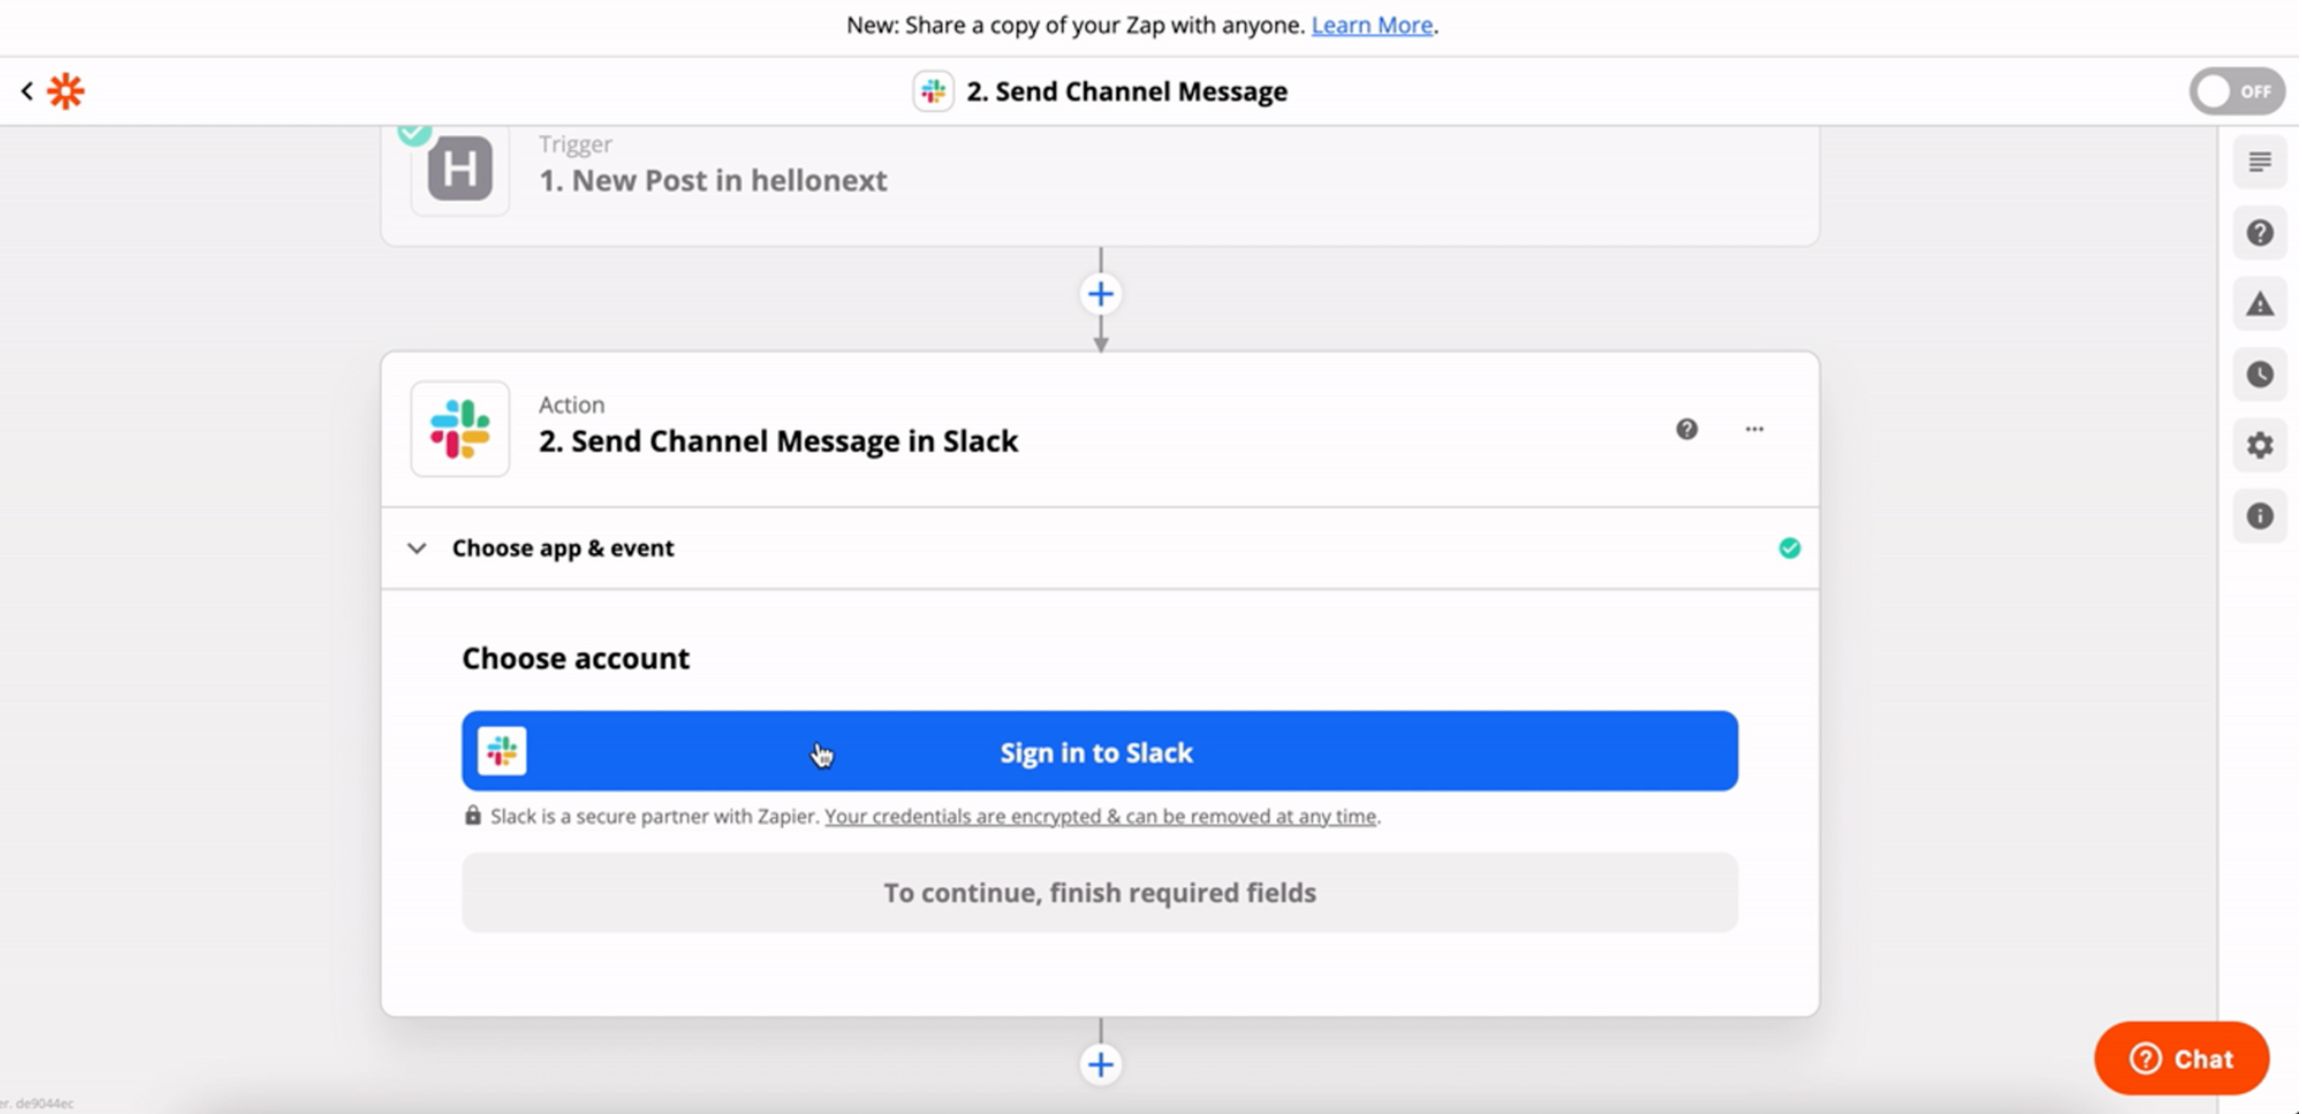Open action step help question mark
2302x1114 pixels.
pos(1687,429)
